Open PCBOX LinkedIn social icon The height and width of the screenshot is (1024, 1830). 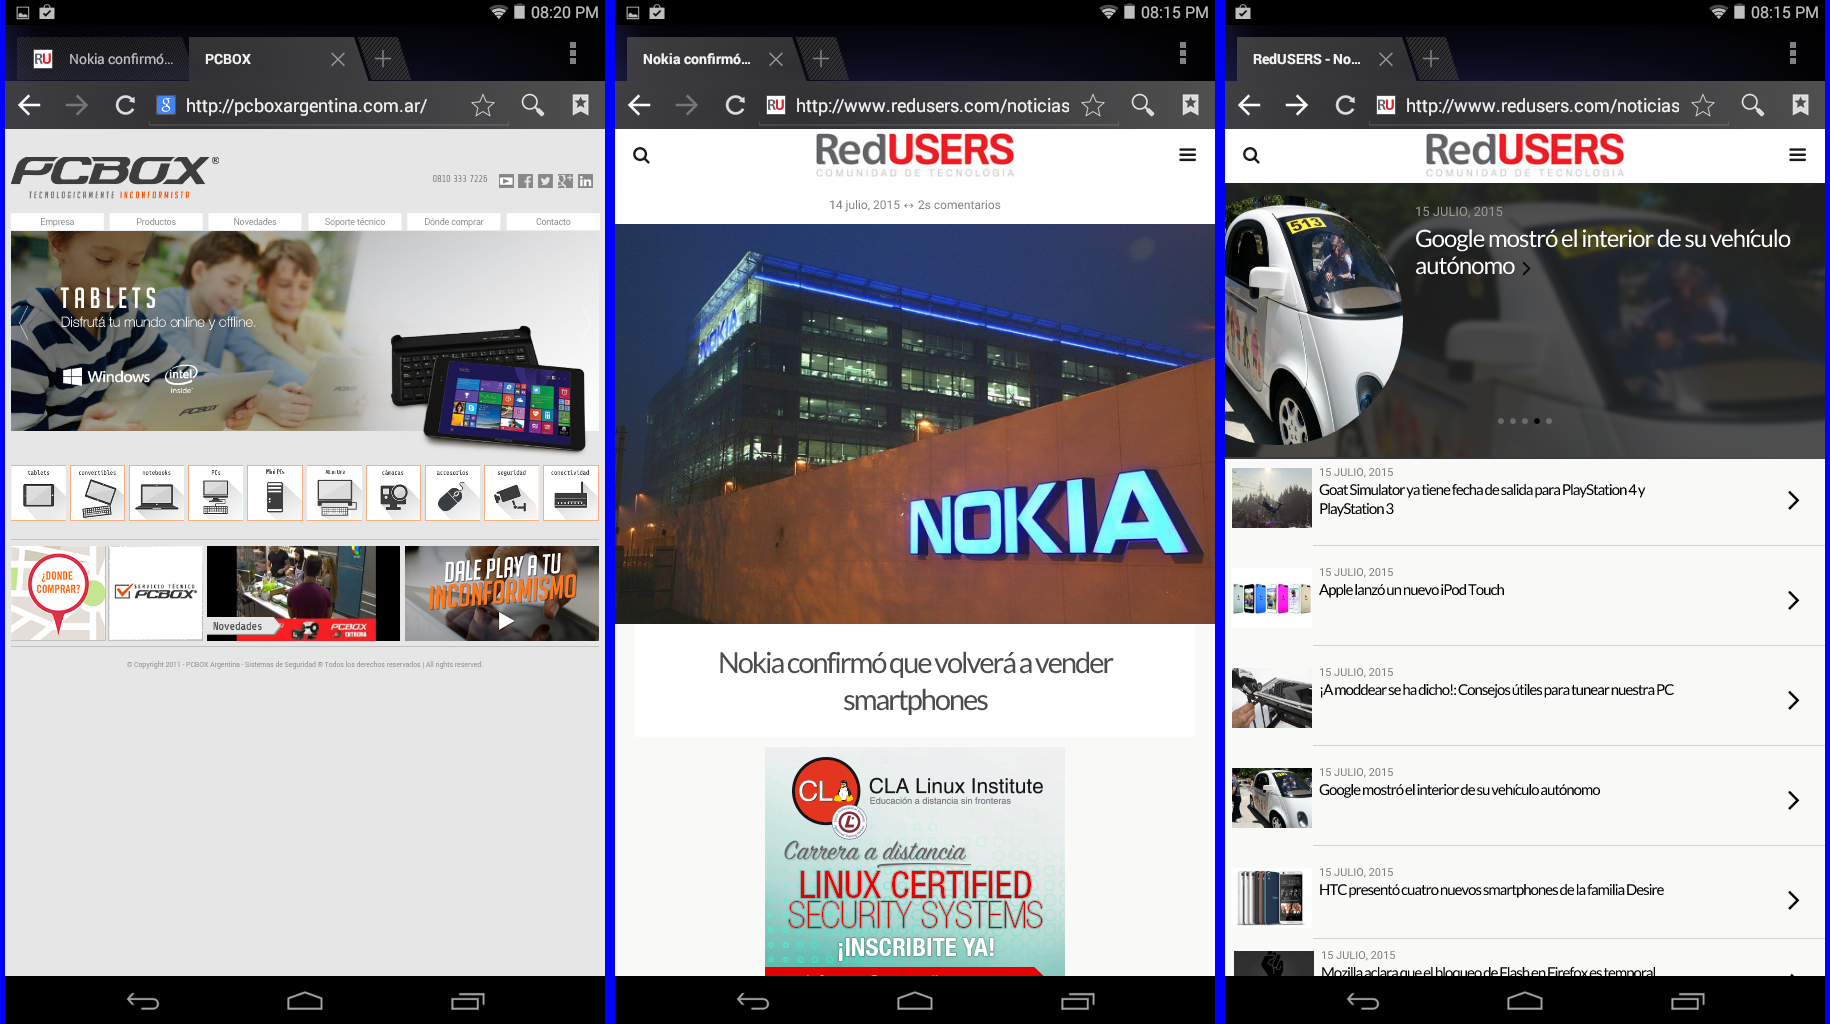[x=586, y=181]
